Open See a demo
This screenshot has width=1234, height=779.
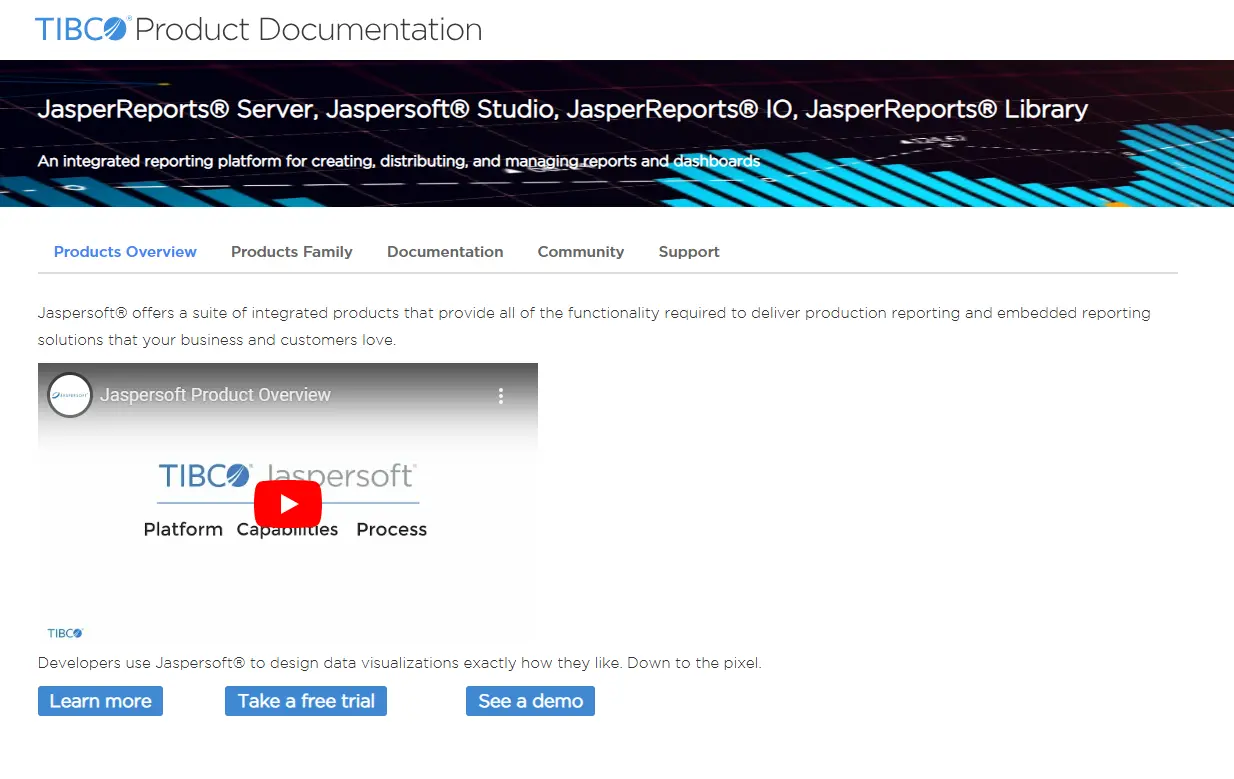coord(530,701)
